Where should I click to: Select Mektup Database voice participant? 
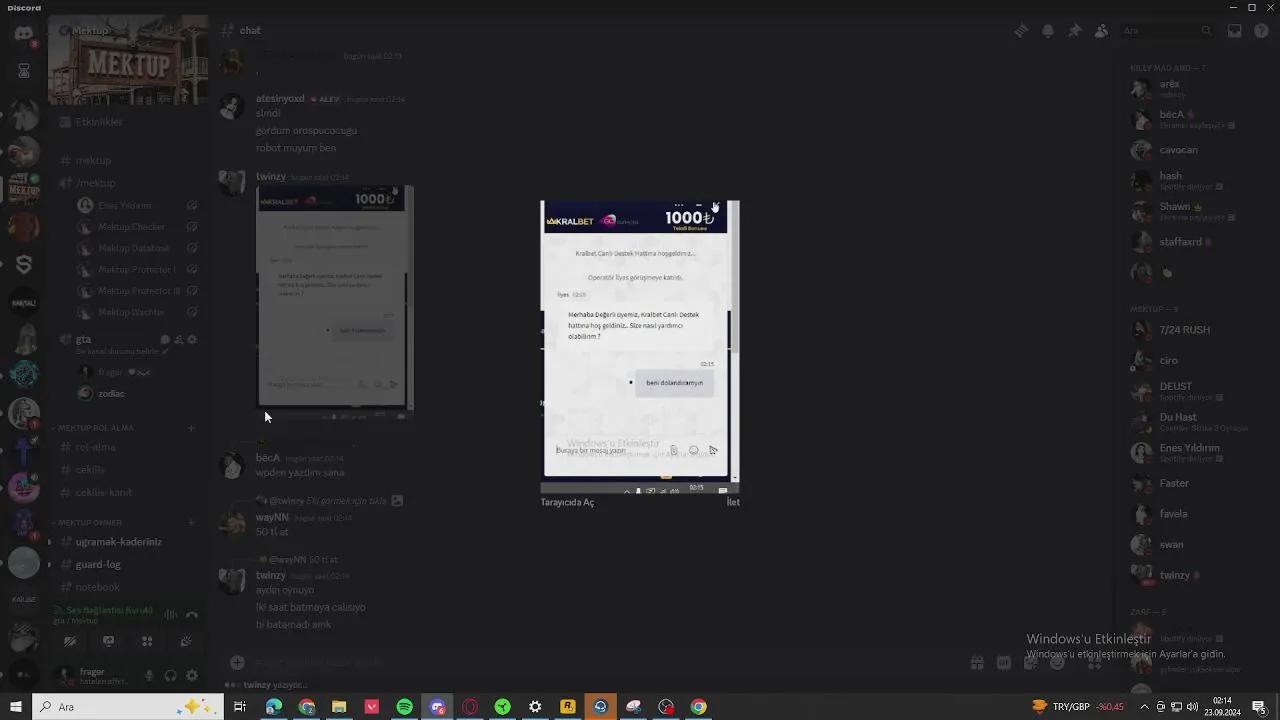[133, 248]
